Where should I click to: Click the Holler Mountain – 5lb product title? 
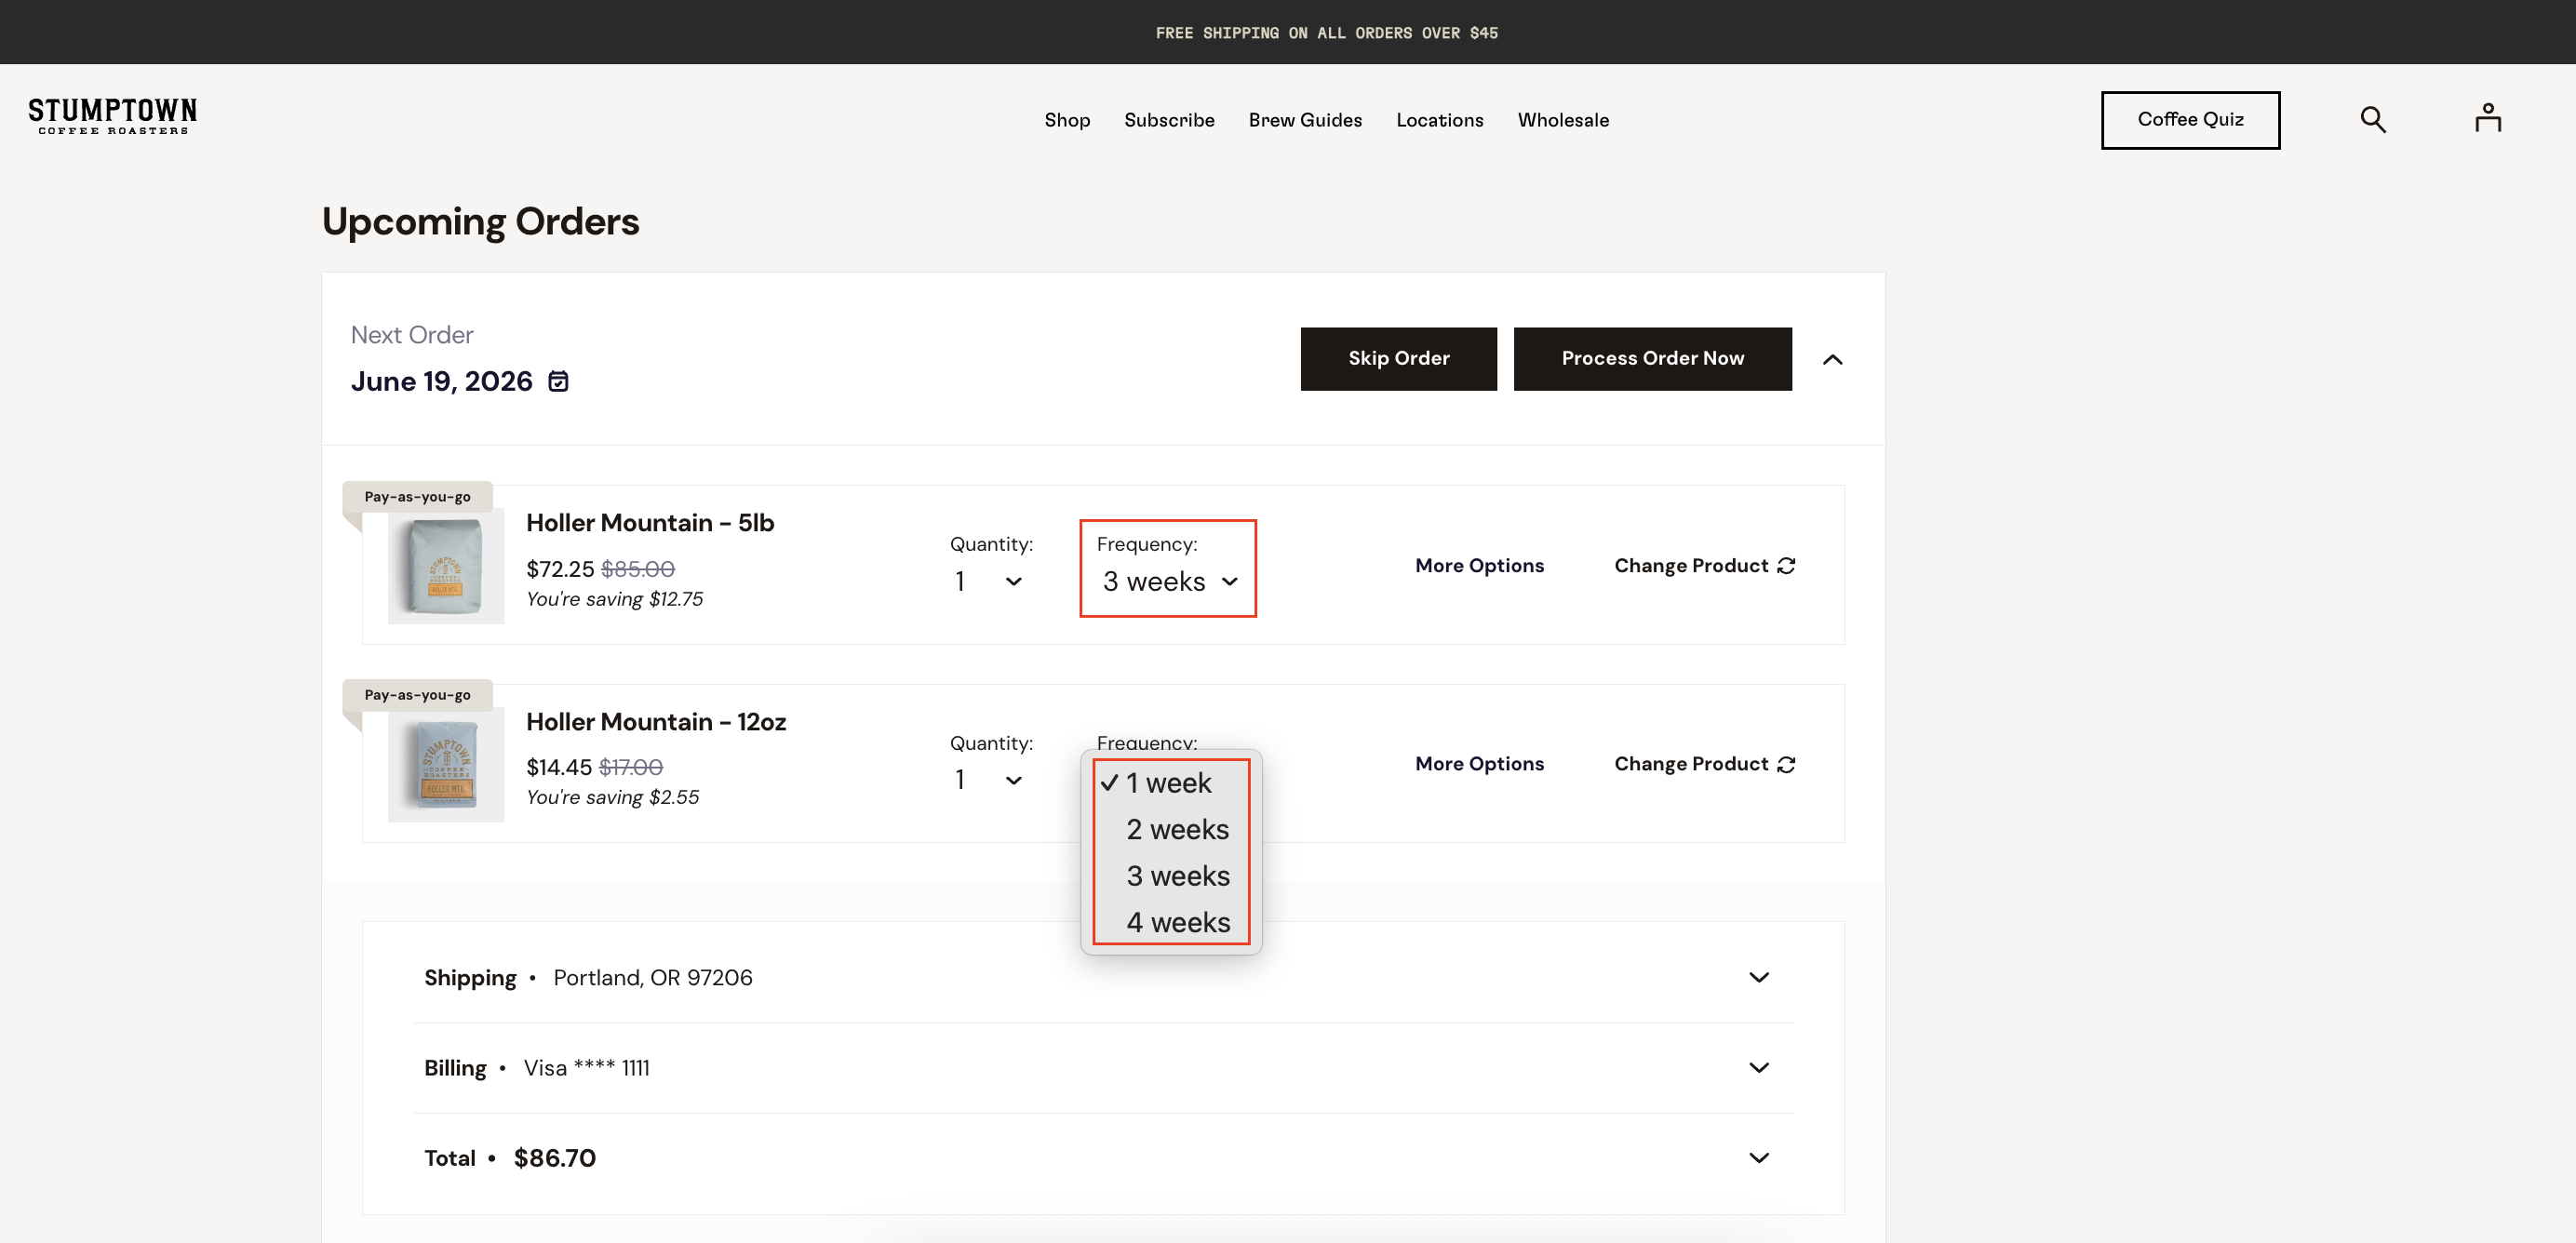650,523
